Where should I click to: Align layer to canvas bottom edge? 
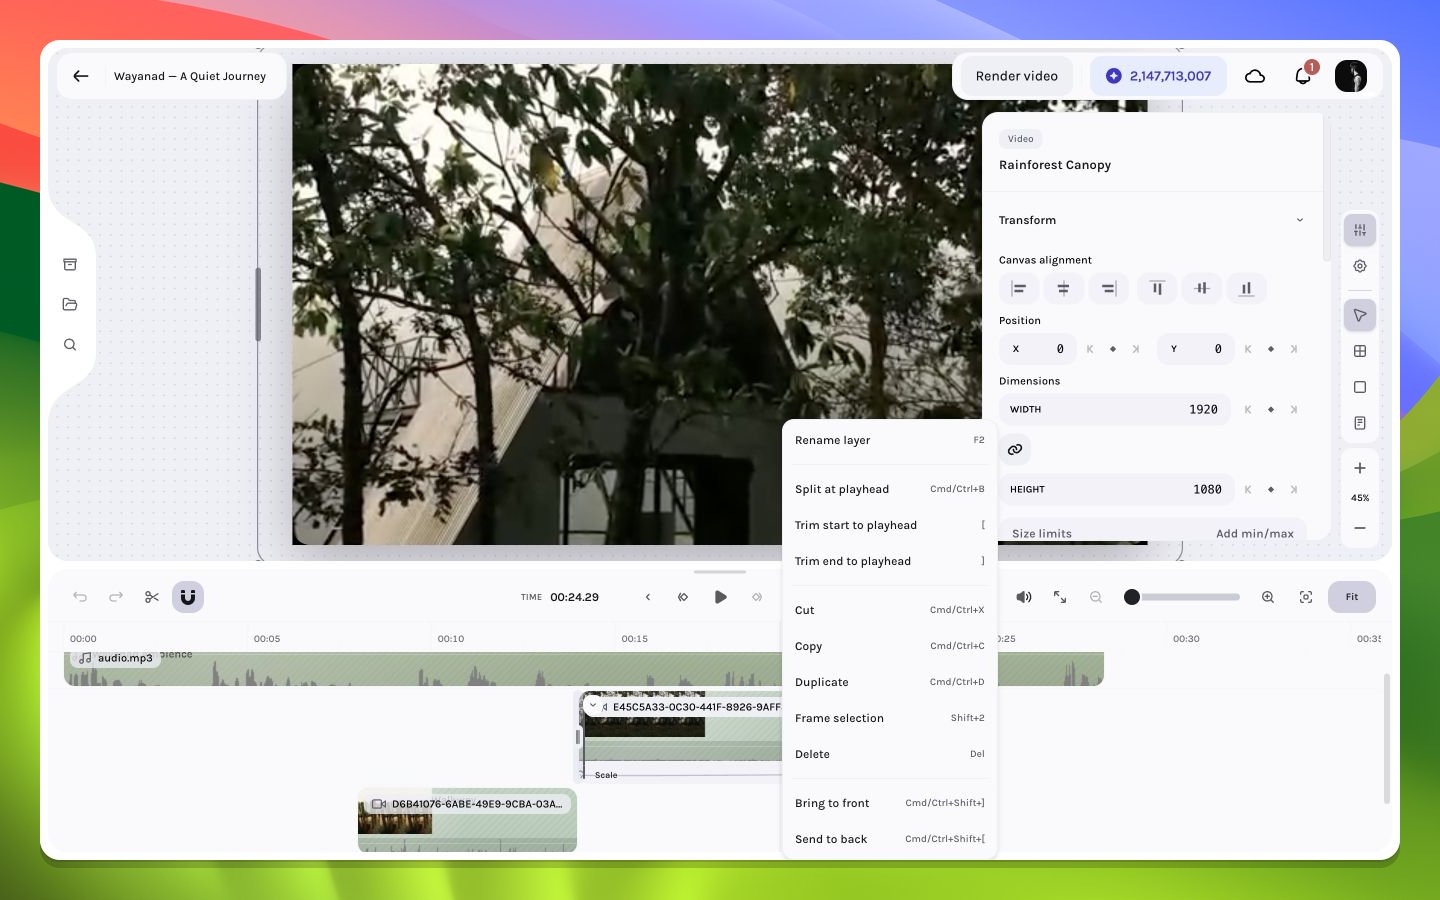pos(1247,289)
